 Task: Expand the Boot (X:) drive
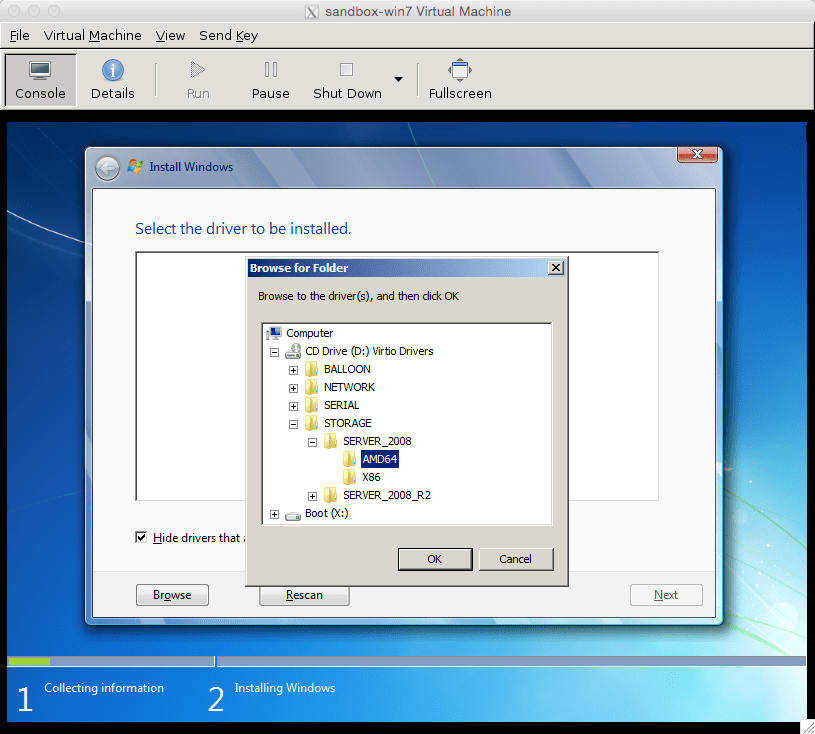pyautogui.click(x=274, y=515)
